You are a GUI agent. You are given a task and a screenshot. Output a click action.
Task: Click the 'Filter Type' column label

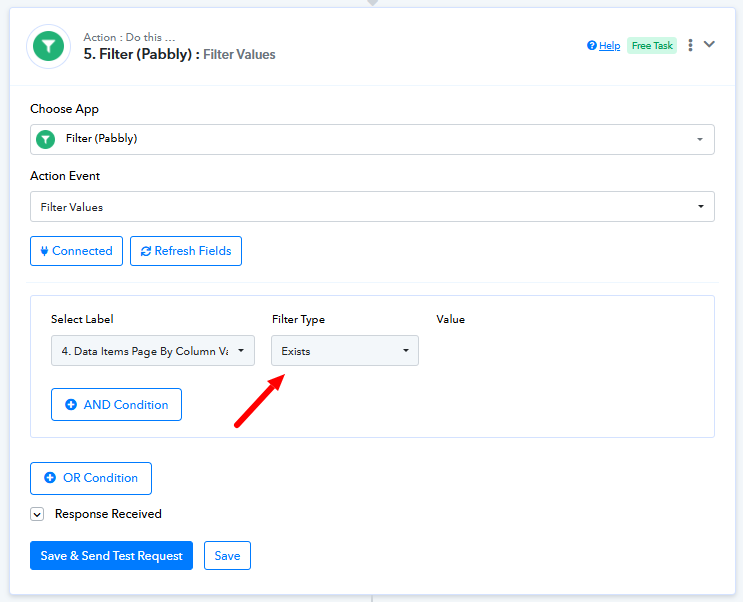pos(298,319)
